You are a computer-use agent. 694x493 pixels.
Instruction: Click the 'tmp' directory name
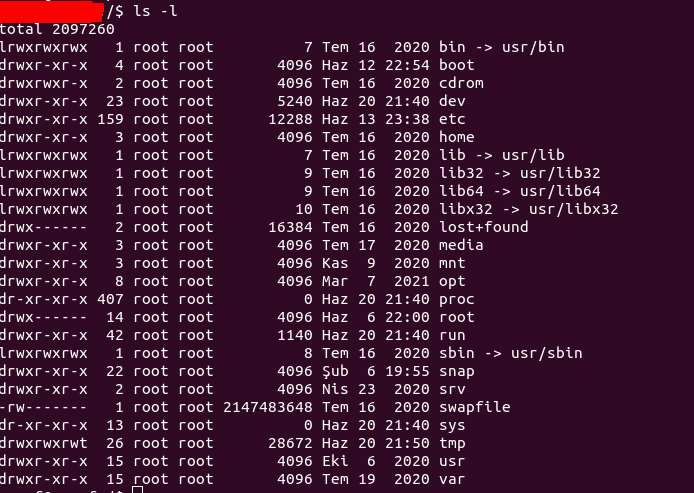pyautogui.click(x=452, y=443)
